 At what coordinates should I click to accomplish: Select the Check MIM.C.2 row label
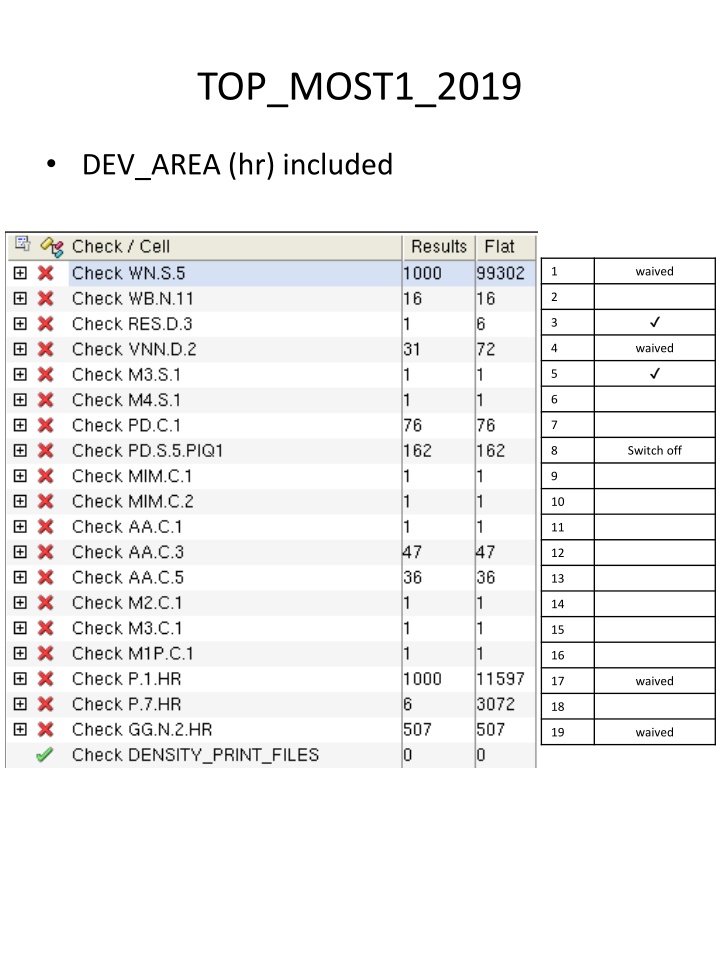(x=132, y=501)
